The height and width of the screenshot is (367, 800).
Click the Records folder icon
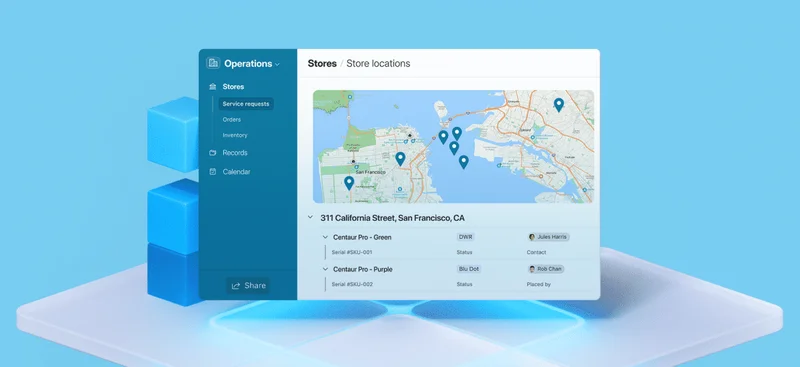tap(213, 153)
